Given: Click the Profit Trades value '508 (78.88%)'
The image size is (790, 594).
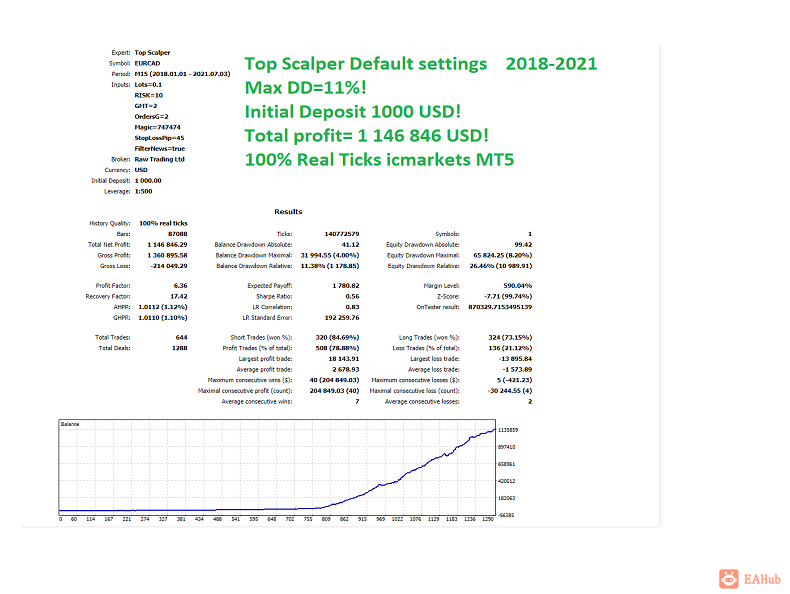Looking at the screenshot, I should click(x=338, y=348).
